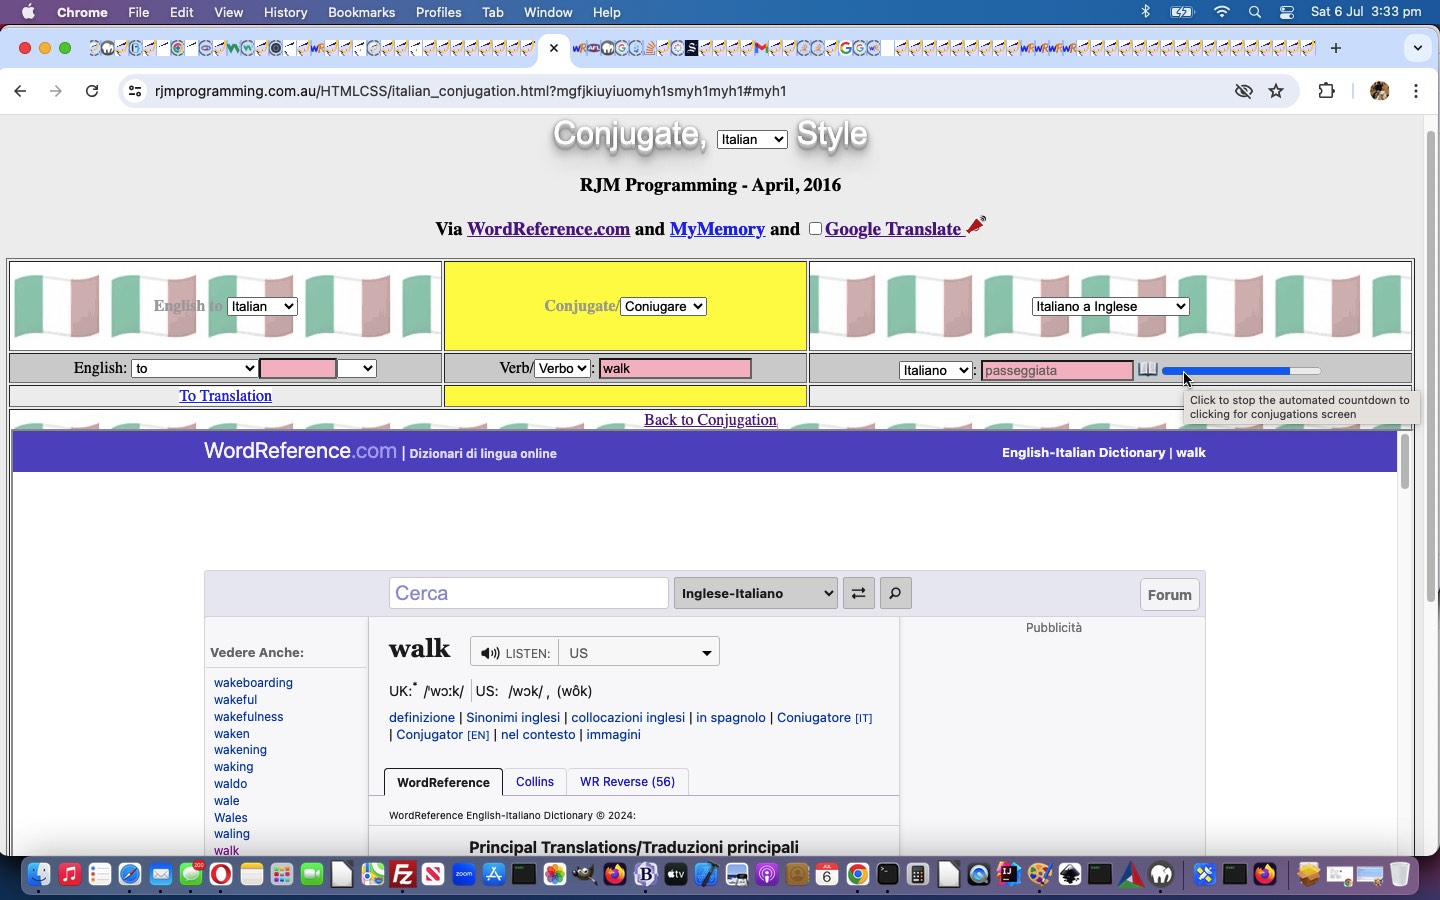
Task: Open the Verbo dropdown
Action: point(562,368)
